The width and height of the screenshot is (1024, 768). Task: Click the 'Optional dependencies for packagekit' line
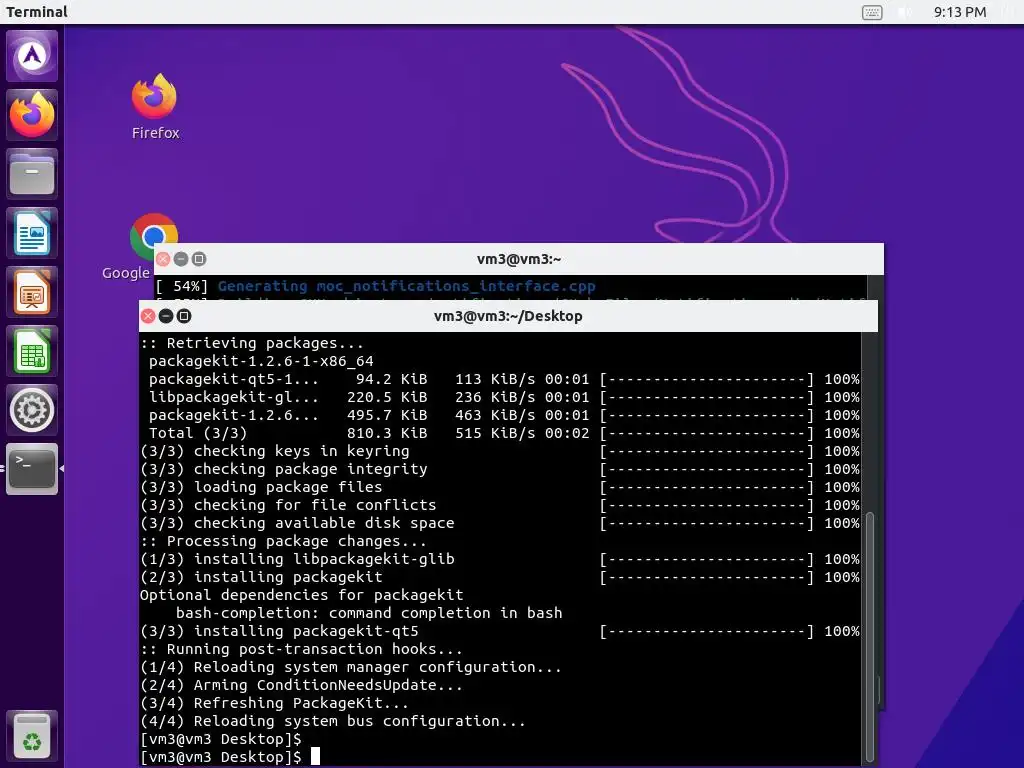pos(302,595)
